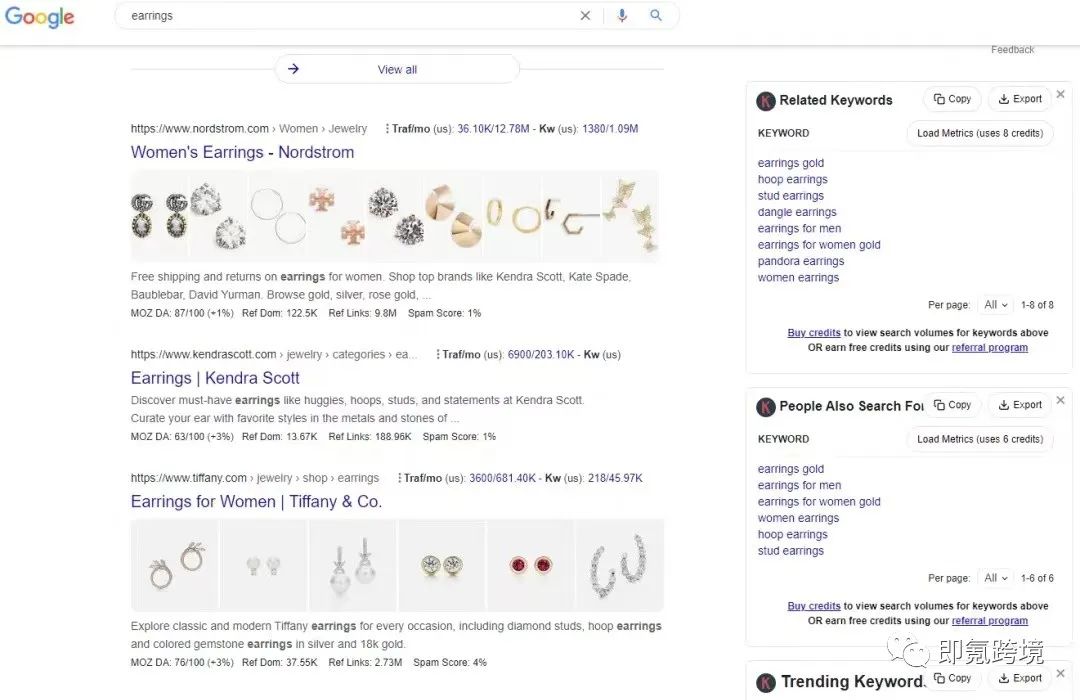Screen dimensions: 1080x700
Task: Open Earrings for Women | Tiffany & Co. result
Action: pyautogui.click(x=256, y=502)
